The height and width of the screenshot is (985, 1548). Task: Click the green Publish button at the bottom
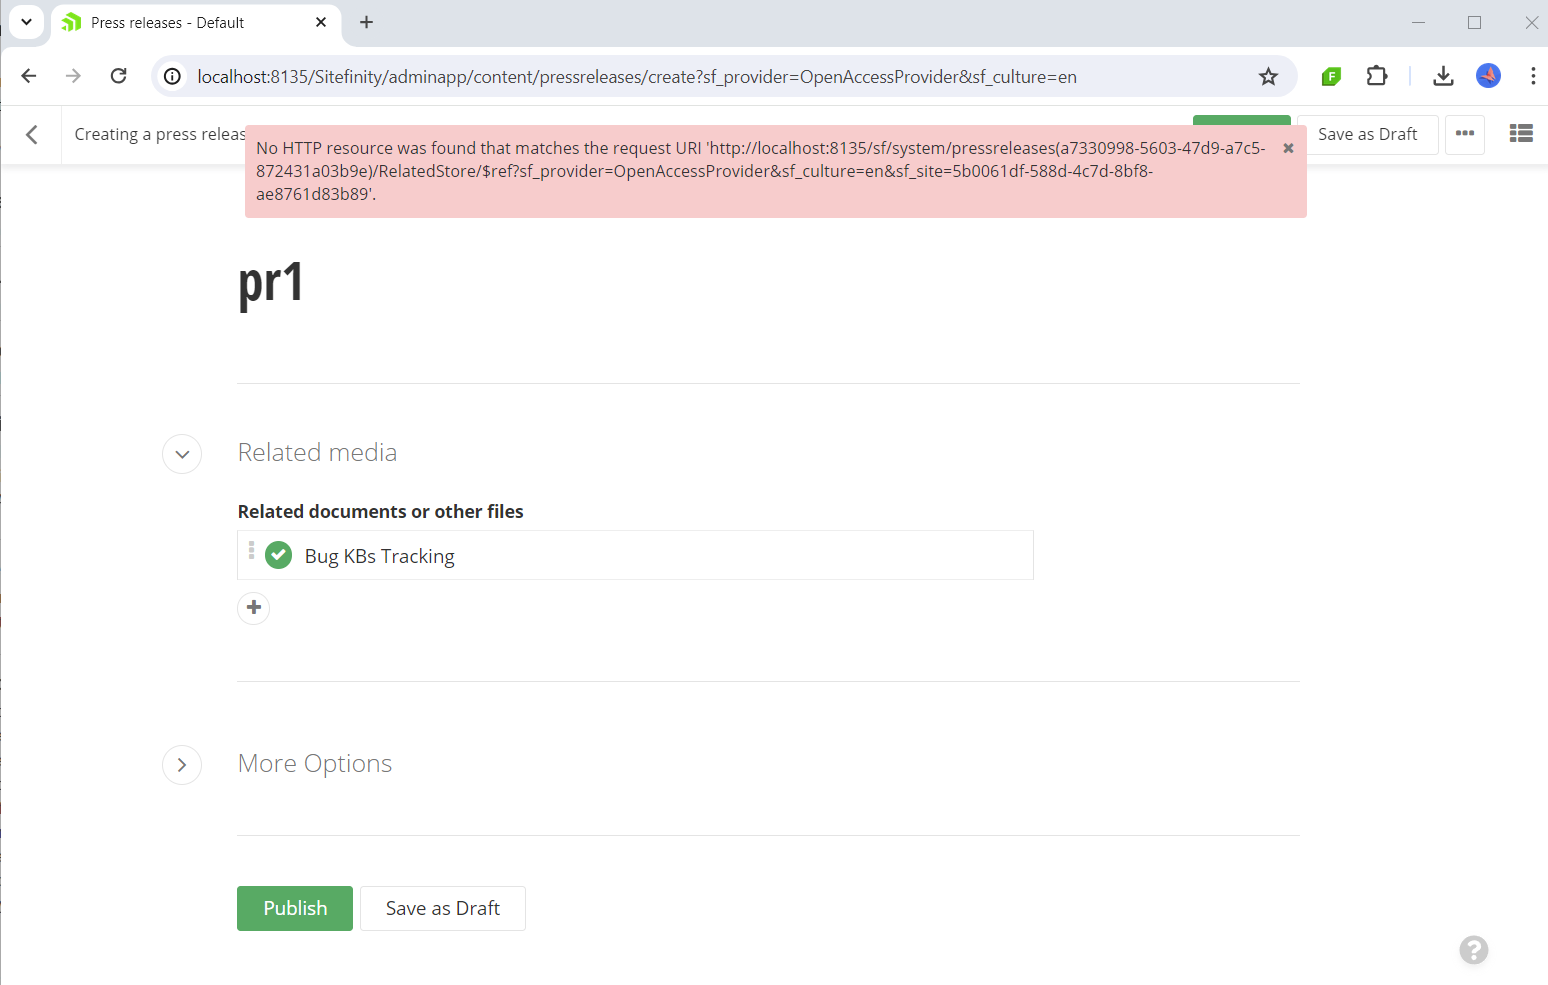point(295,908)
